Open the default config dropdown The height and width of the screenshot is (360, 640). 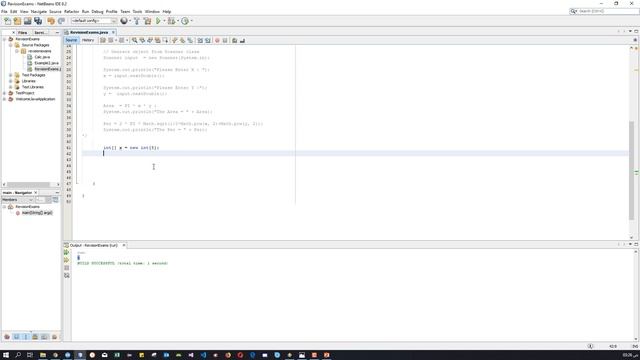pyautogui.click(x=94, y=21)
